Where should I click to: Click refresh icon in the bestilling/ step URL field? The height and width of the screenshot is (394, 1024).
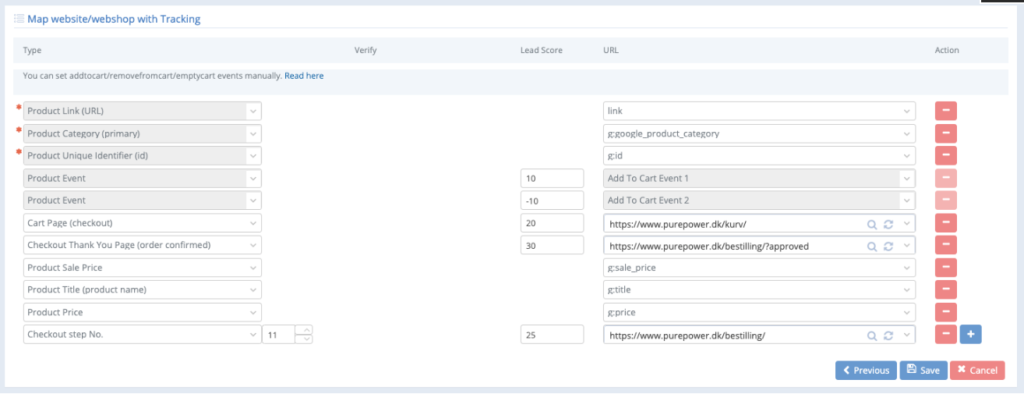pyautogui.click(x=888, y=335)
